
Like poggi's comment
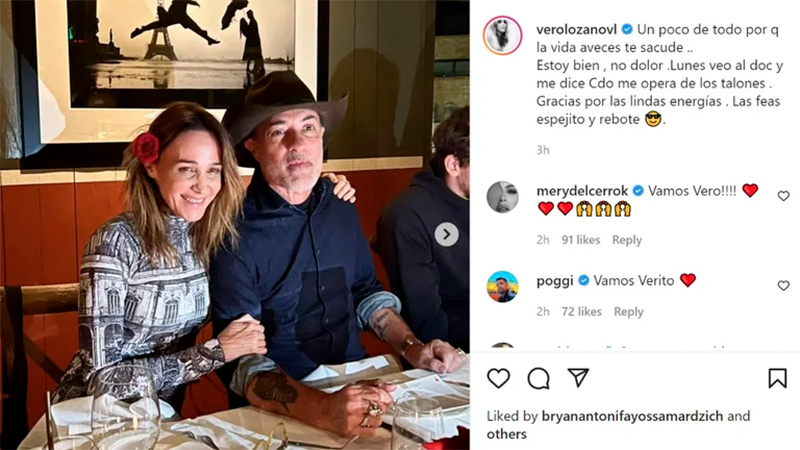point(783,286)
